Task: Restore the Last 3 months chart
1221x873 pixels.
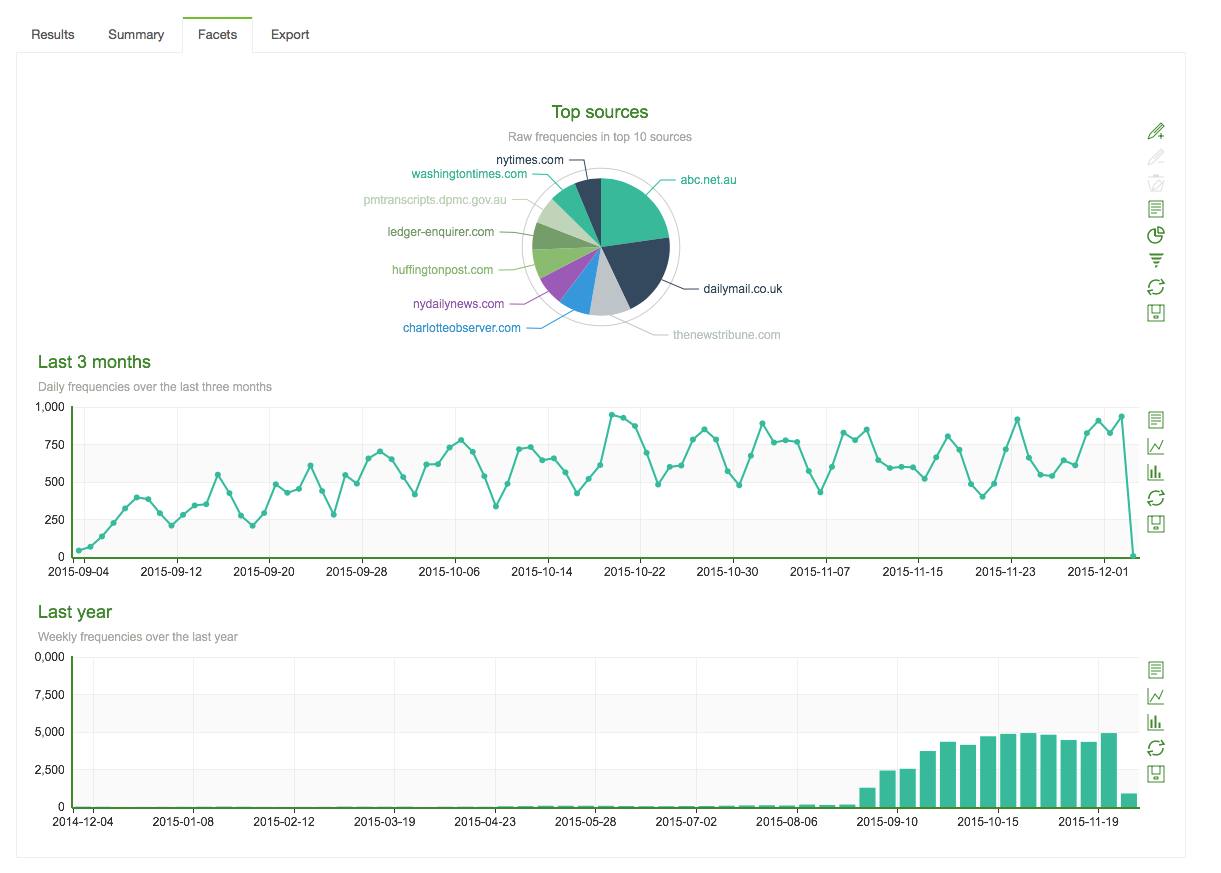Action: tap(1156, 498)
